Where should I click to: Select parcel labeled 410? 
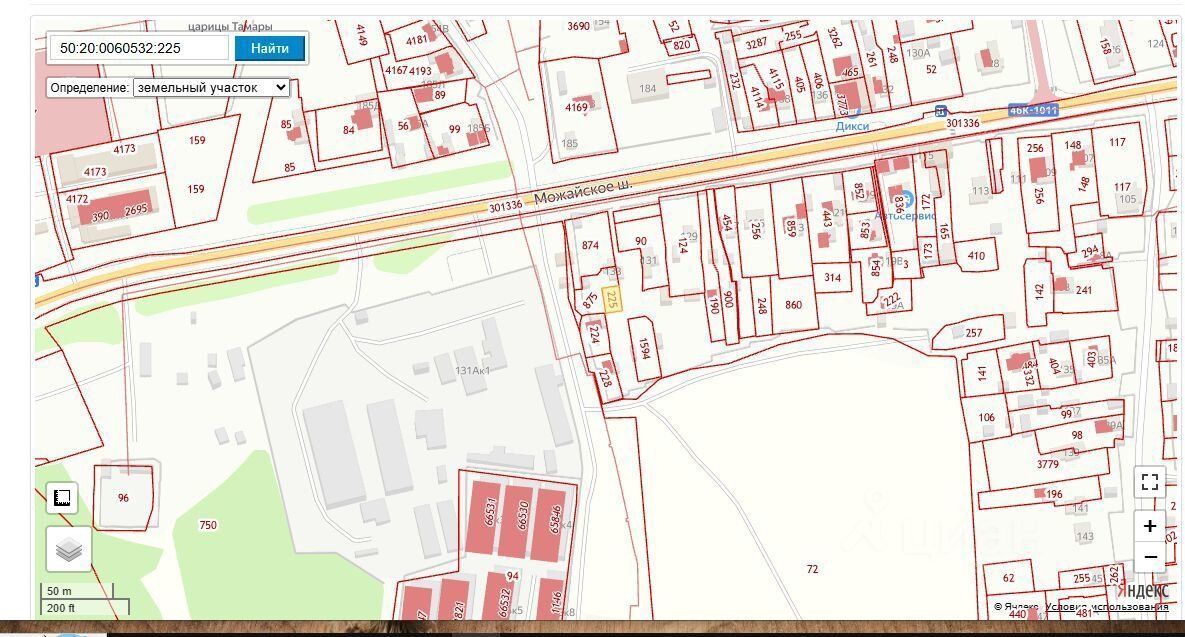[976, 255]
